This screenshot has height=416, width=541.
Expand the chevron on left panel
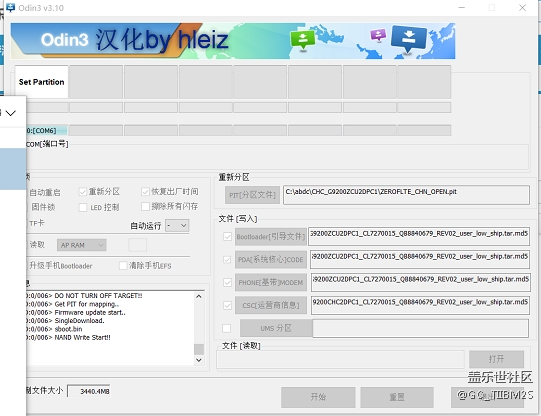pyautogui.click(x=11, y=113)
